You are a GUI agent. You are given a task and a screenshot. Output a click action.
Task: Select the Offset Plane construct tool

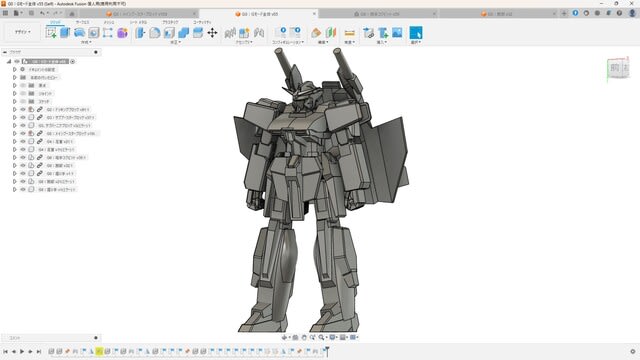click(316, 33)
